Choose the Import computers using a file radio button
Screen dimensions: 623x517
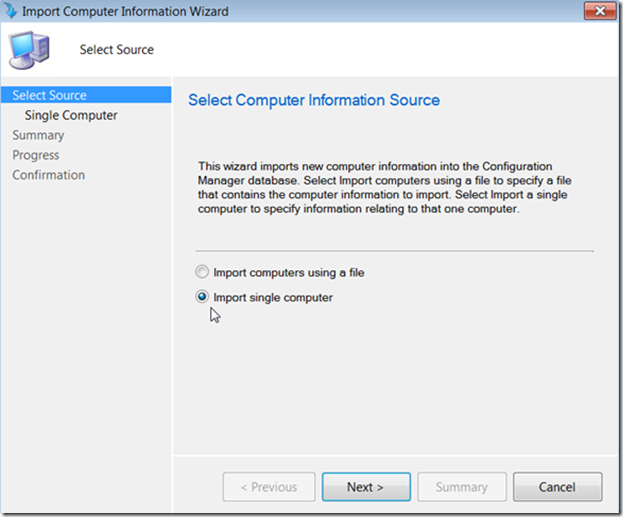(202, 272)
